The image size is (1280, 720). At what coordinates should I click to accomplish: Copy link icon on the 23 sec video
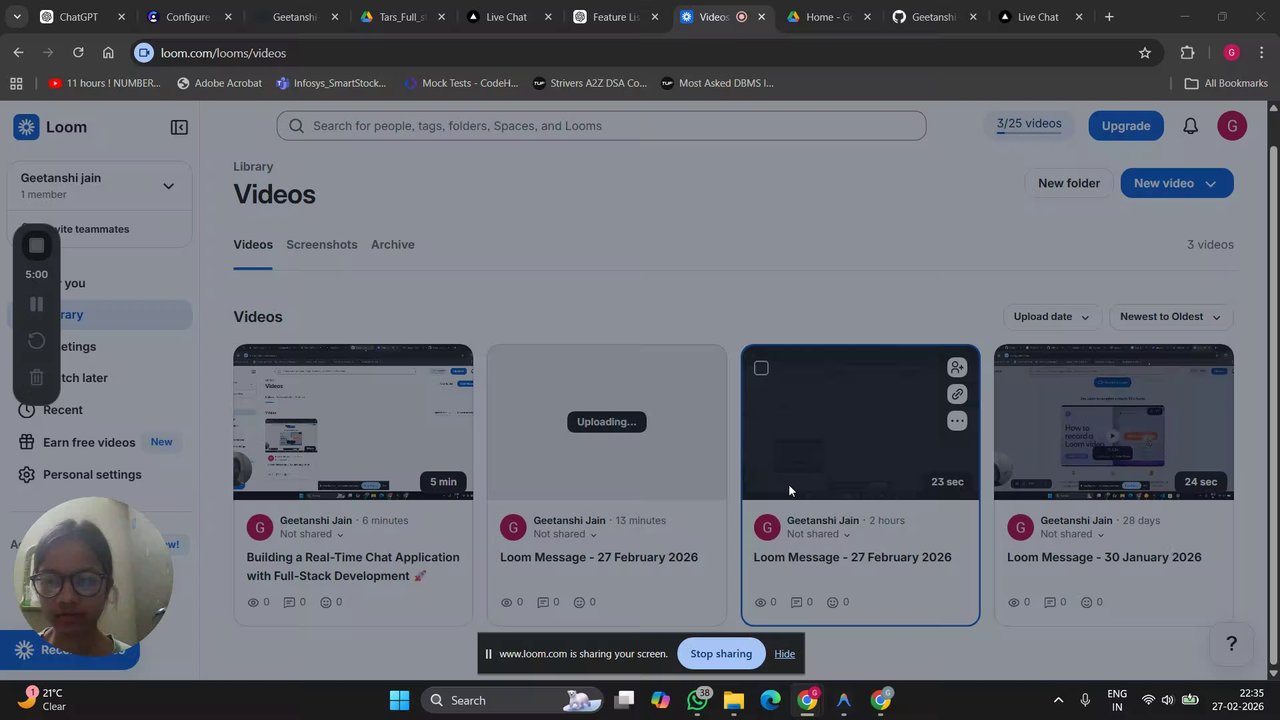click(957, 394)
